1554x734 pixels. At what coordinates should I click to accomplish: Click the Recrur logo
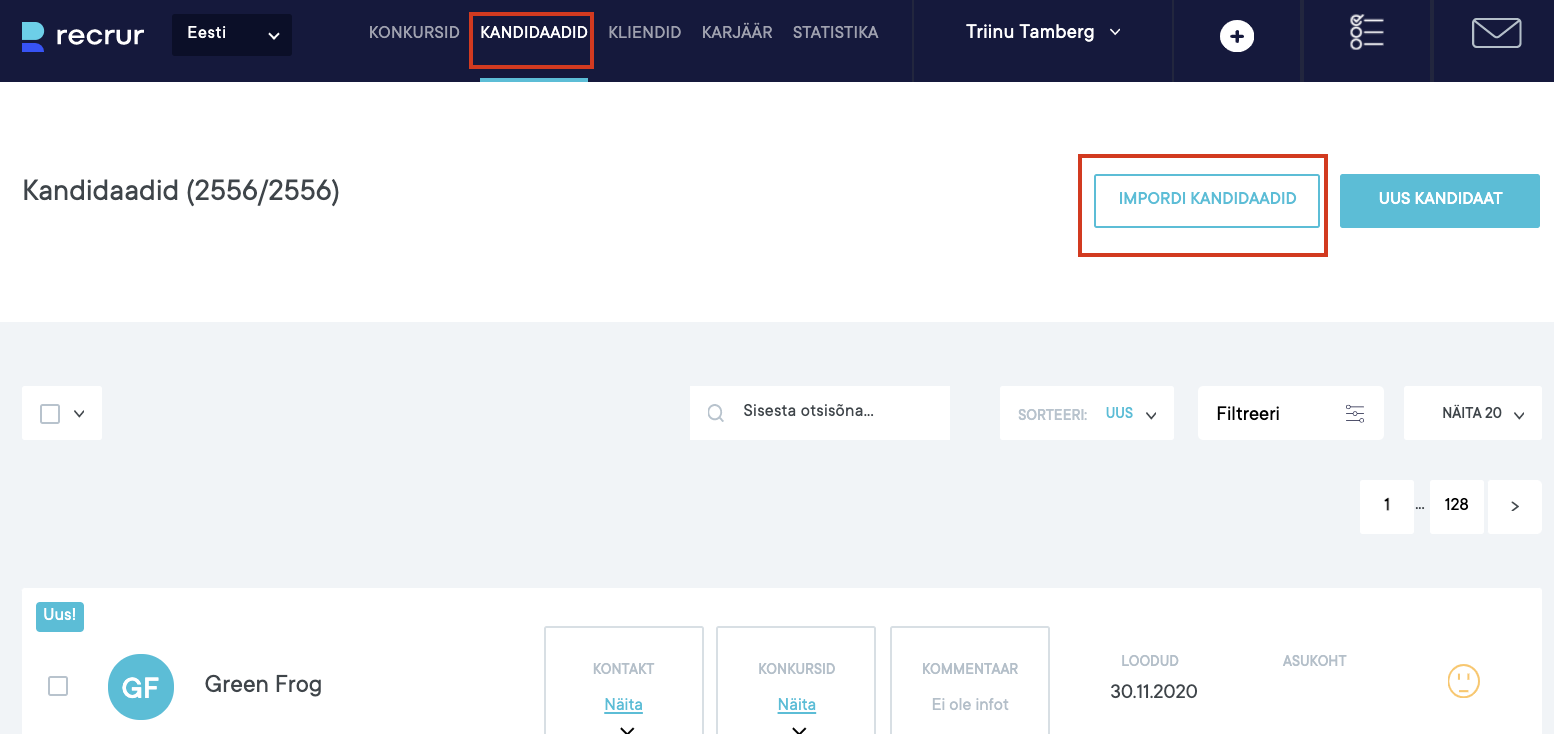tap(83, 36)
